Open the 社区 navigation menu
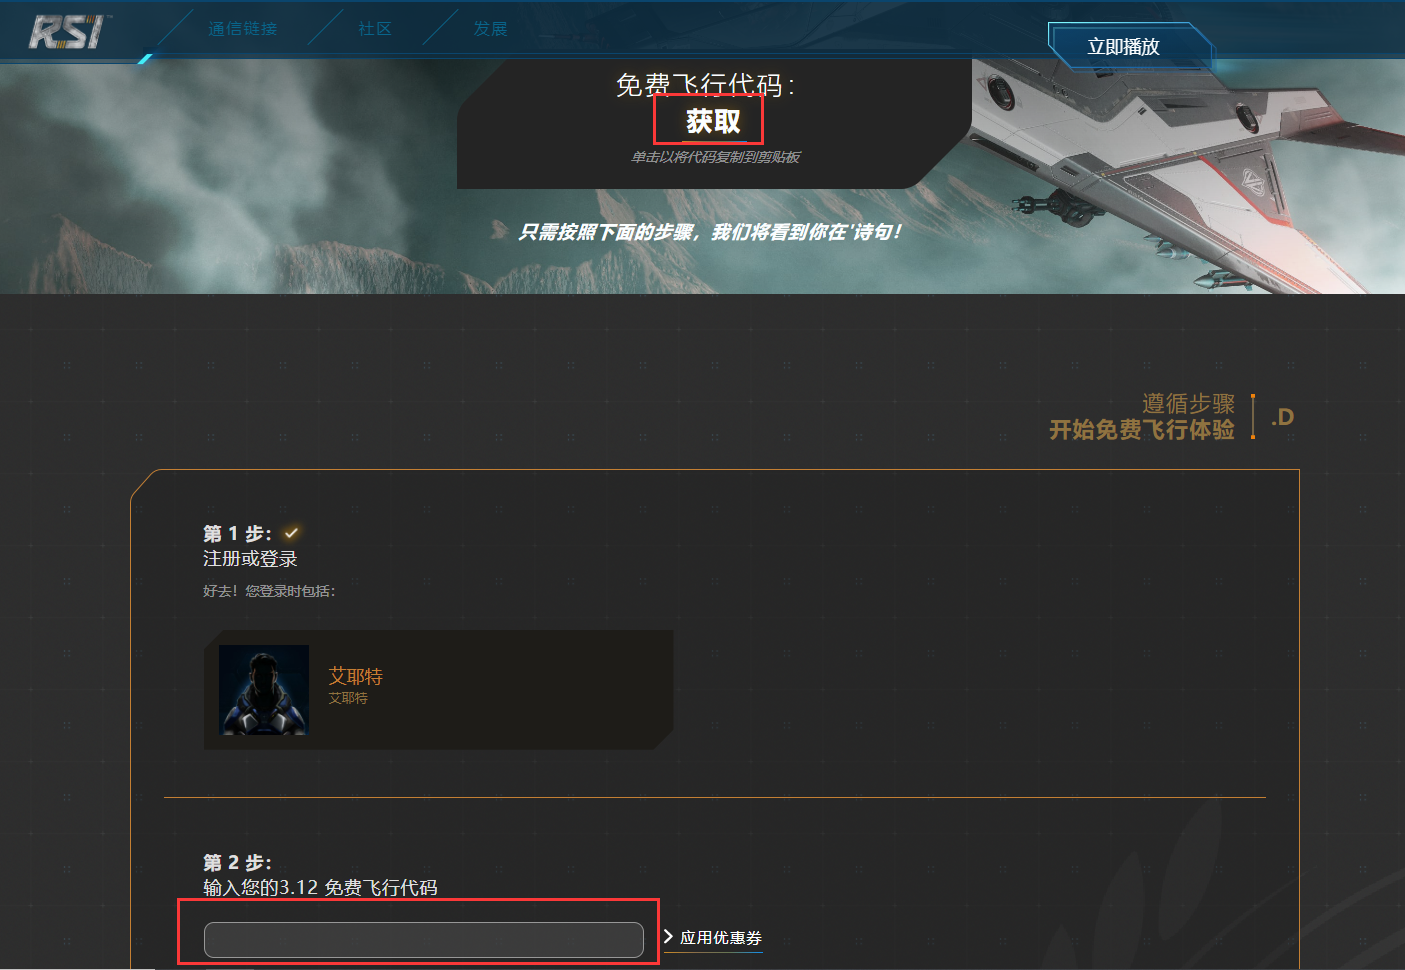 click(375, 29)
